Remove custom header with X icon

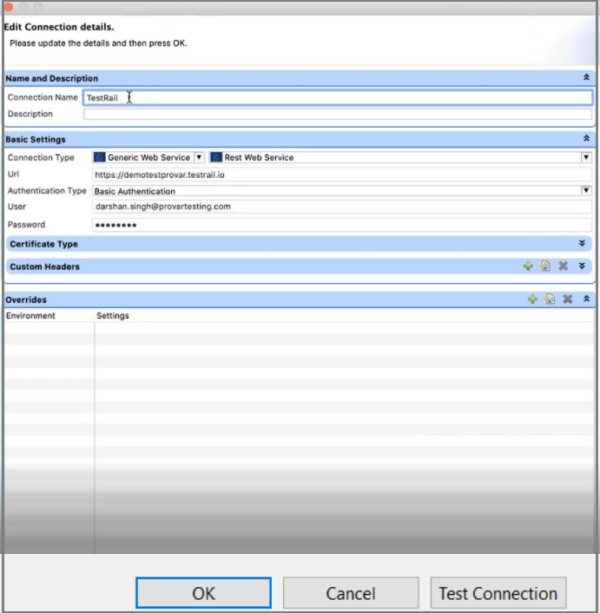pyautogui.click(x=563, y=266)
